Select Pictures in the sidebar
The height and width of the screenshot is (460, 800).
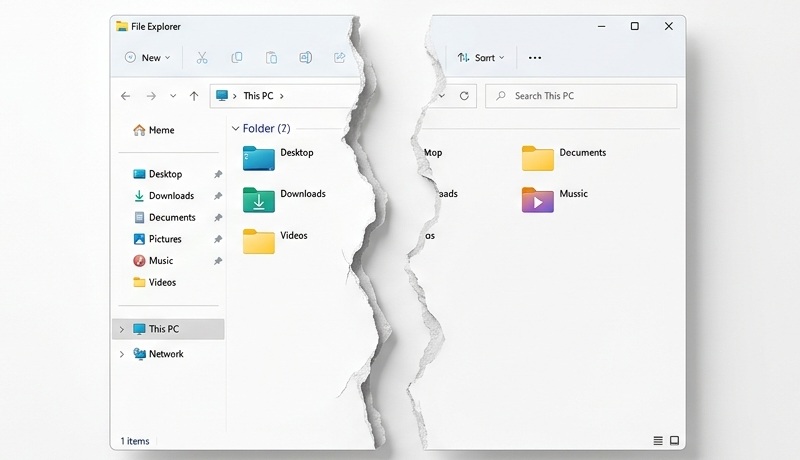158,239
